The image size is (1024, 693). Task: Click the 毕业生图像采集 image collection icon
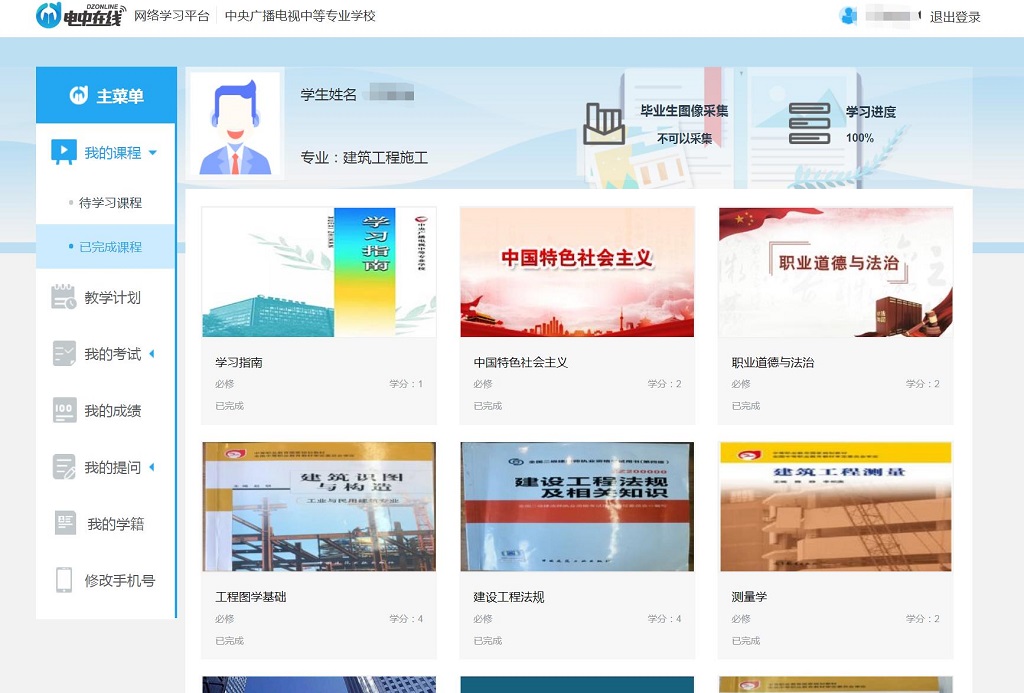tap(604, 122)
